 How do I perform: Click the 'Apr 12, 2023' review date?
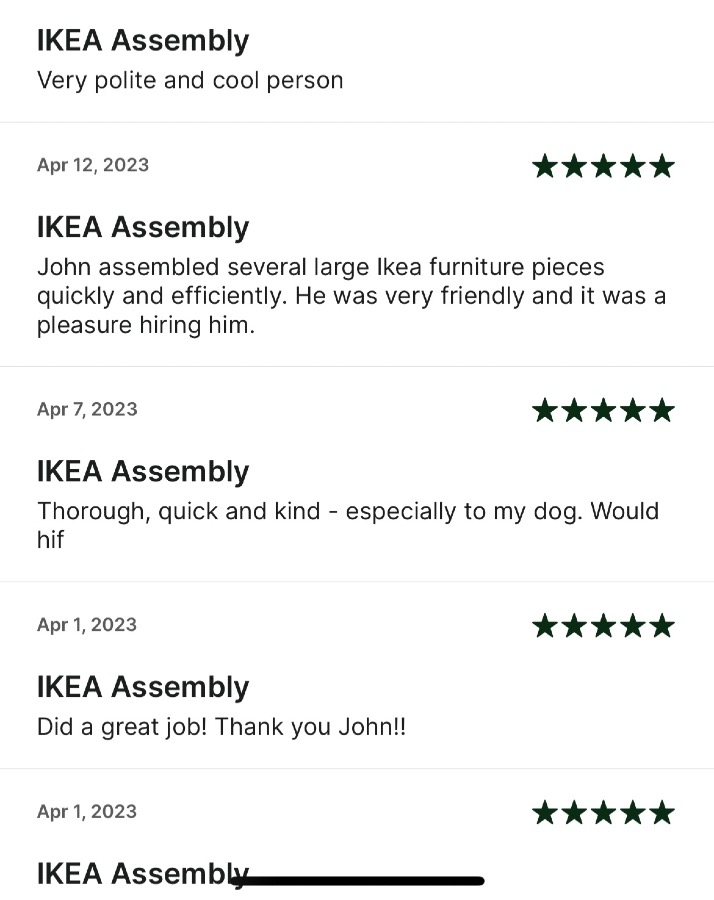(x=93, y=165)
